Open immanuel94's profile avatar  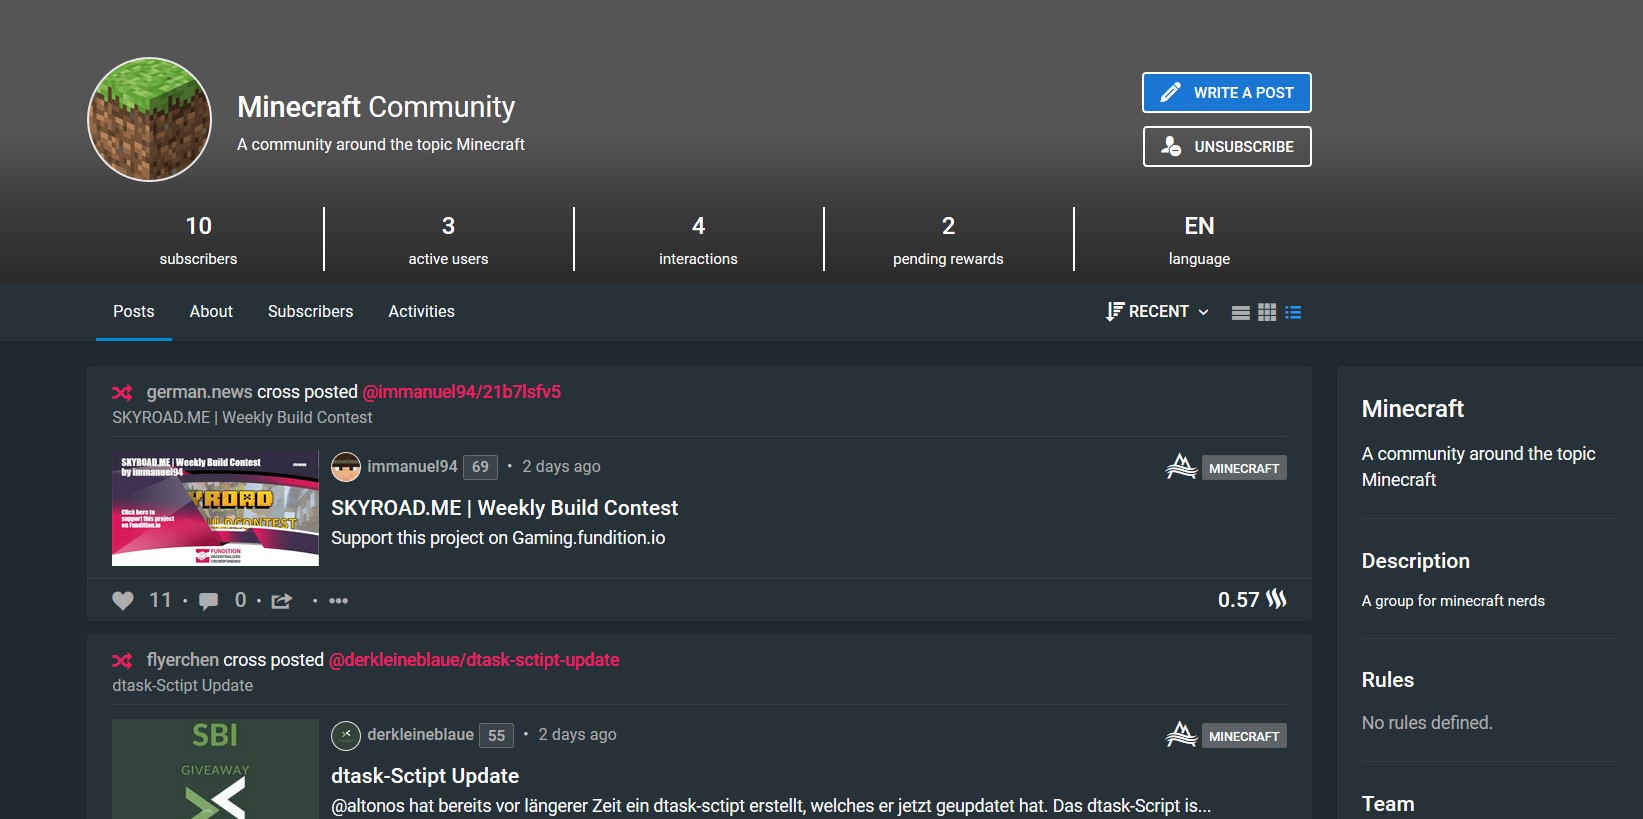point(346,467)
